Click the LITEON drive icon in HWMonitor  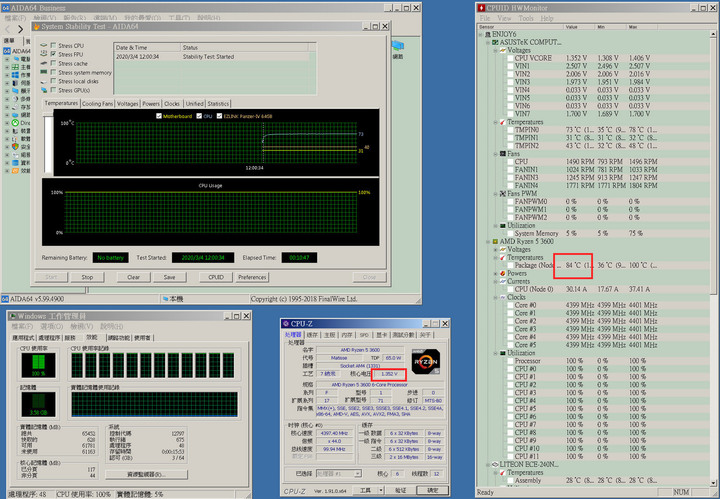tap(495, 465)
